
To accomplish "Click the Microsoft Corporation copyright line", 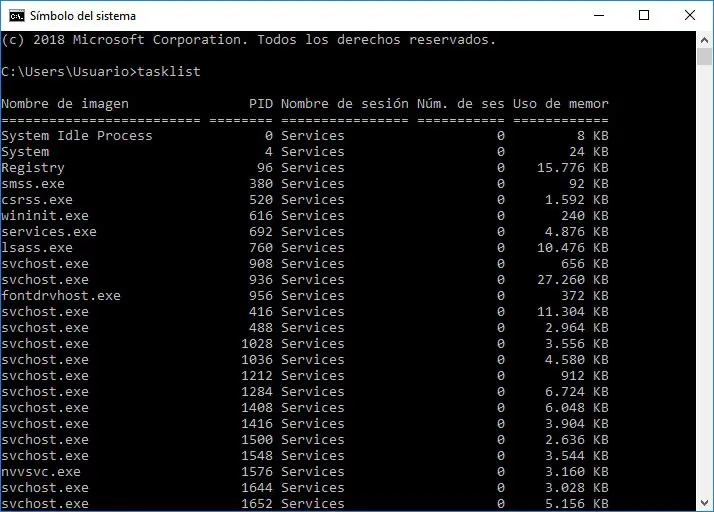I will point(249,40).
